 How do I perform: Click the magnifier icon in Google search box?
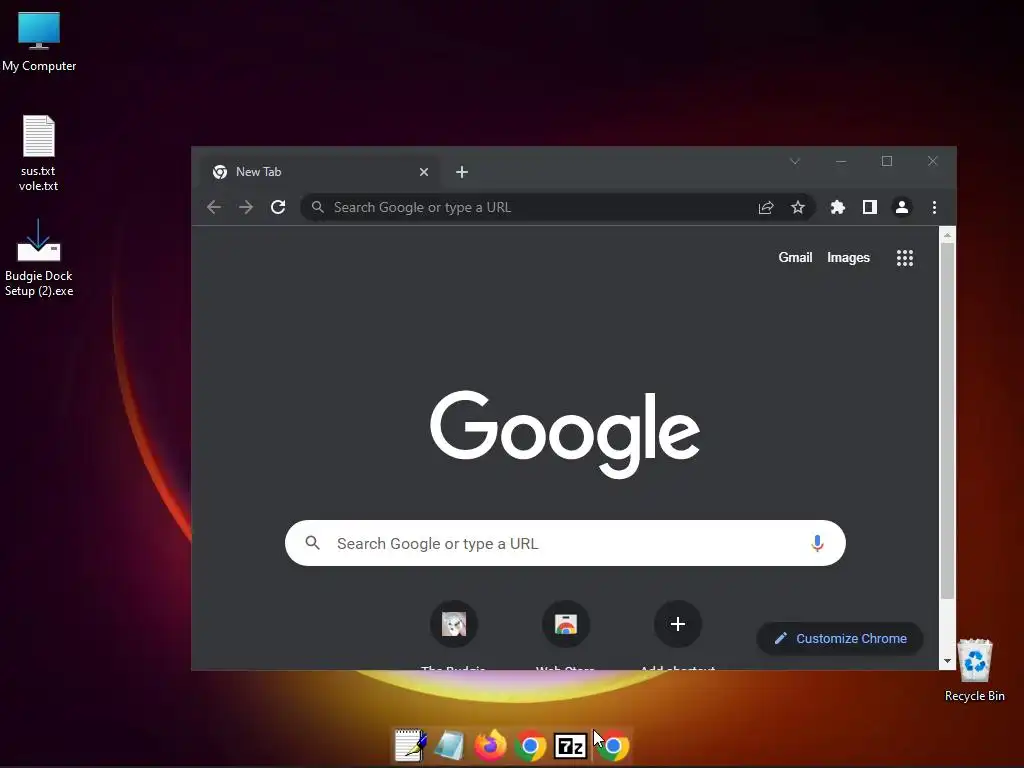(313, 543)
